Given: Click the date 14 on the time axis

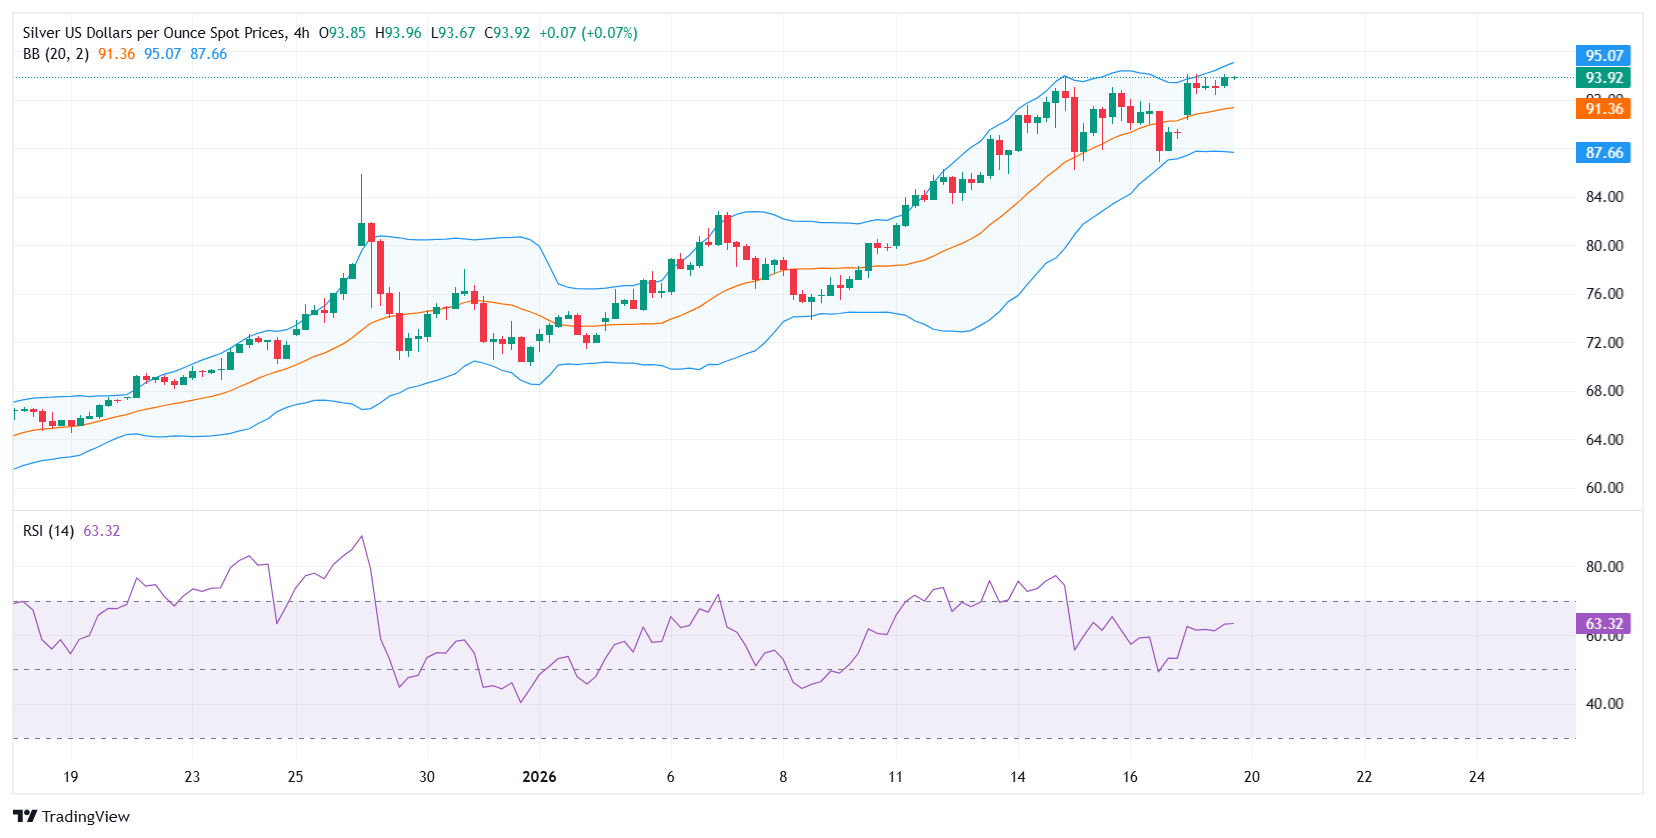Looking at the screenshot, I should tap(1017, 777).
